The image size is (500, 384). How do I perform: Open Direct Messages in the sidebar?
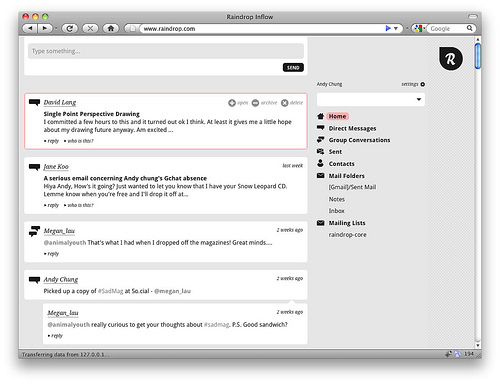pyautogui.click(x=352, y=128)
